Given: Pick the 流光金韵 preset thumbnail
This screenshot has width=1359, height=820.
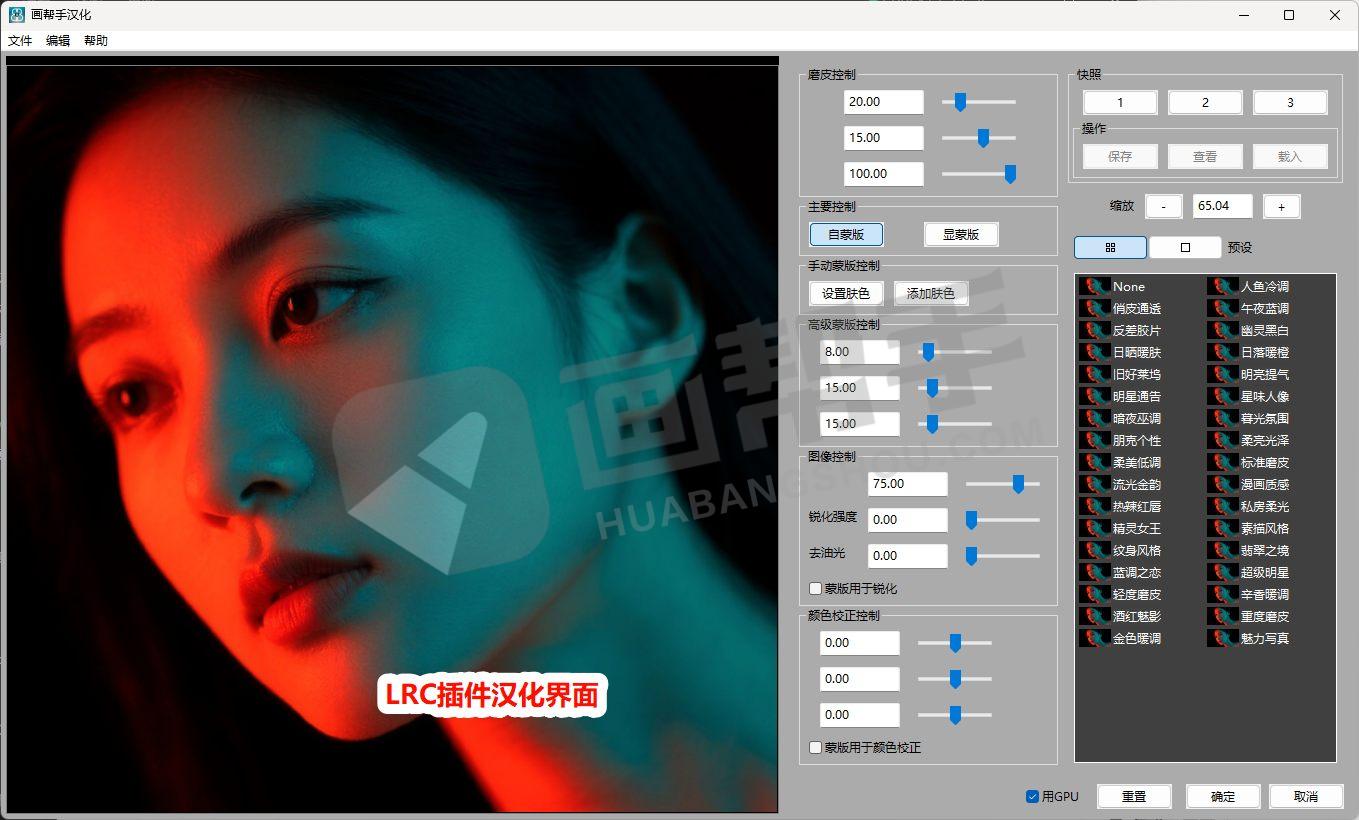Looking at the screenshot, I should (1096, 484).
